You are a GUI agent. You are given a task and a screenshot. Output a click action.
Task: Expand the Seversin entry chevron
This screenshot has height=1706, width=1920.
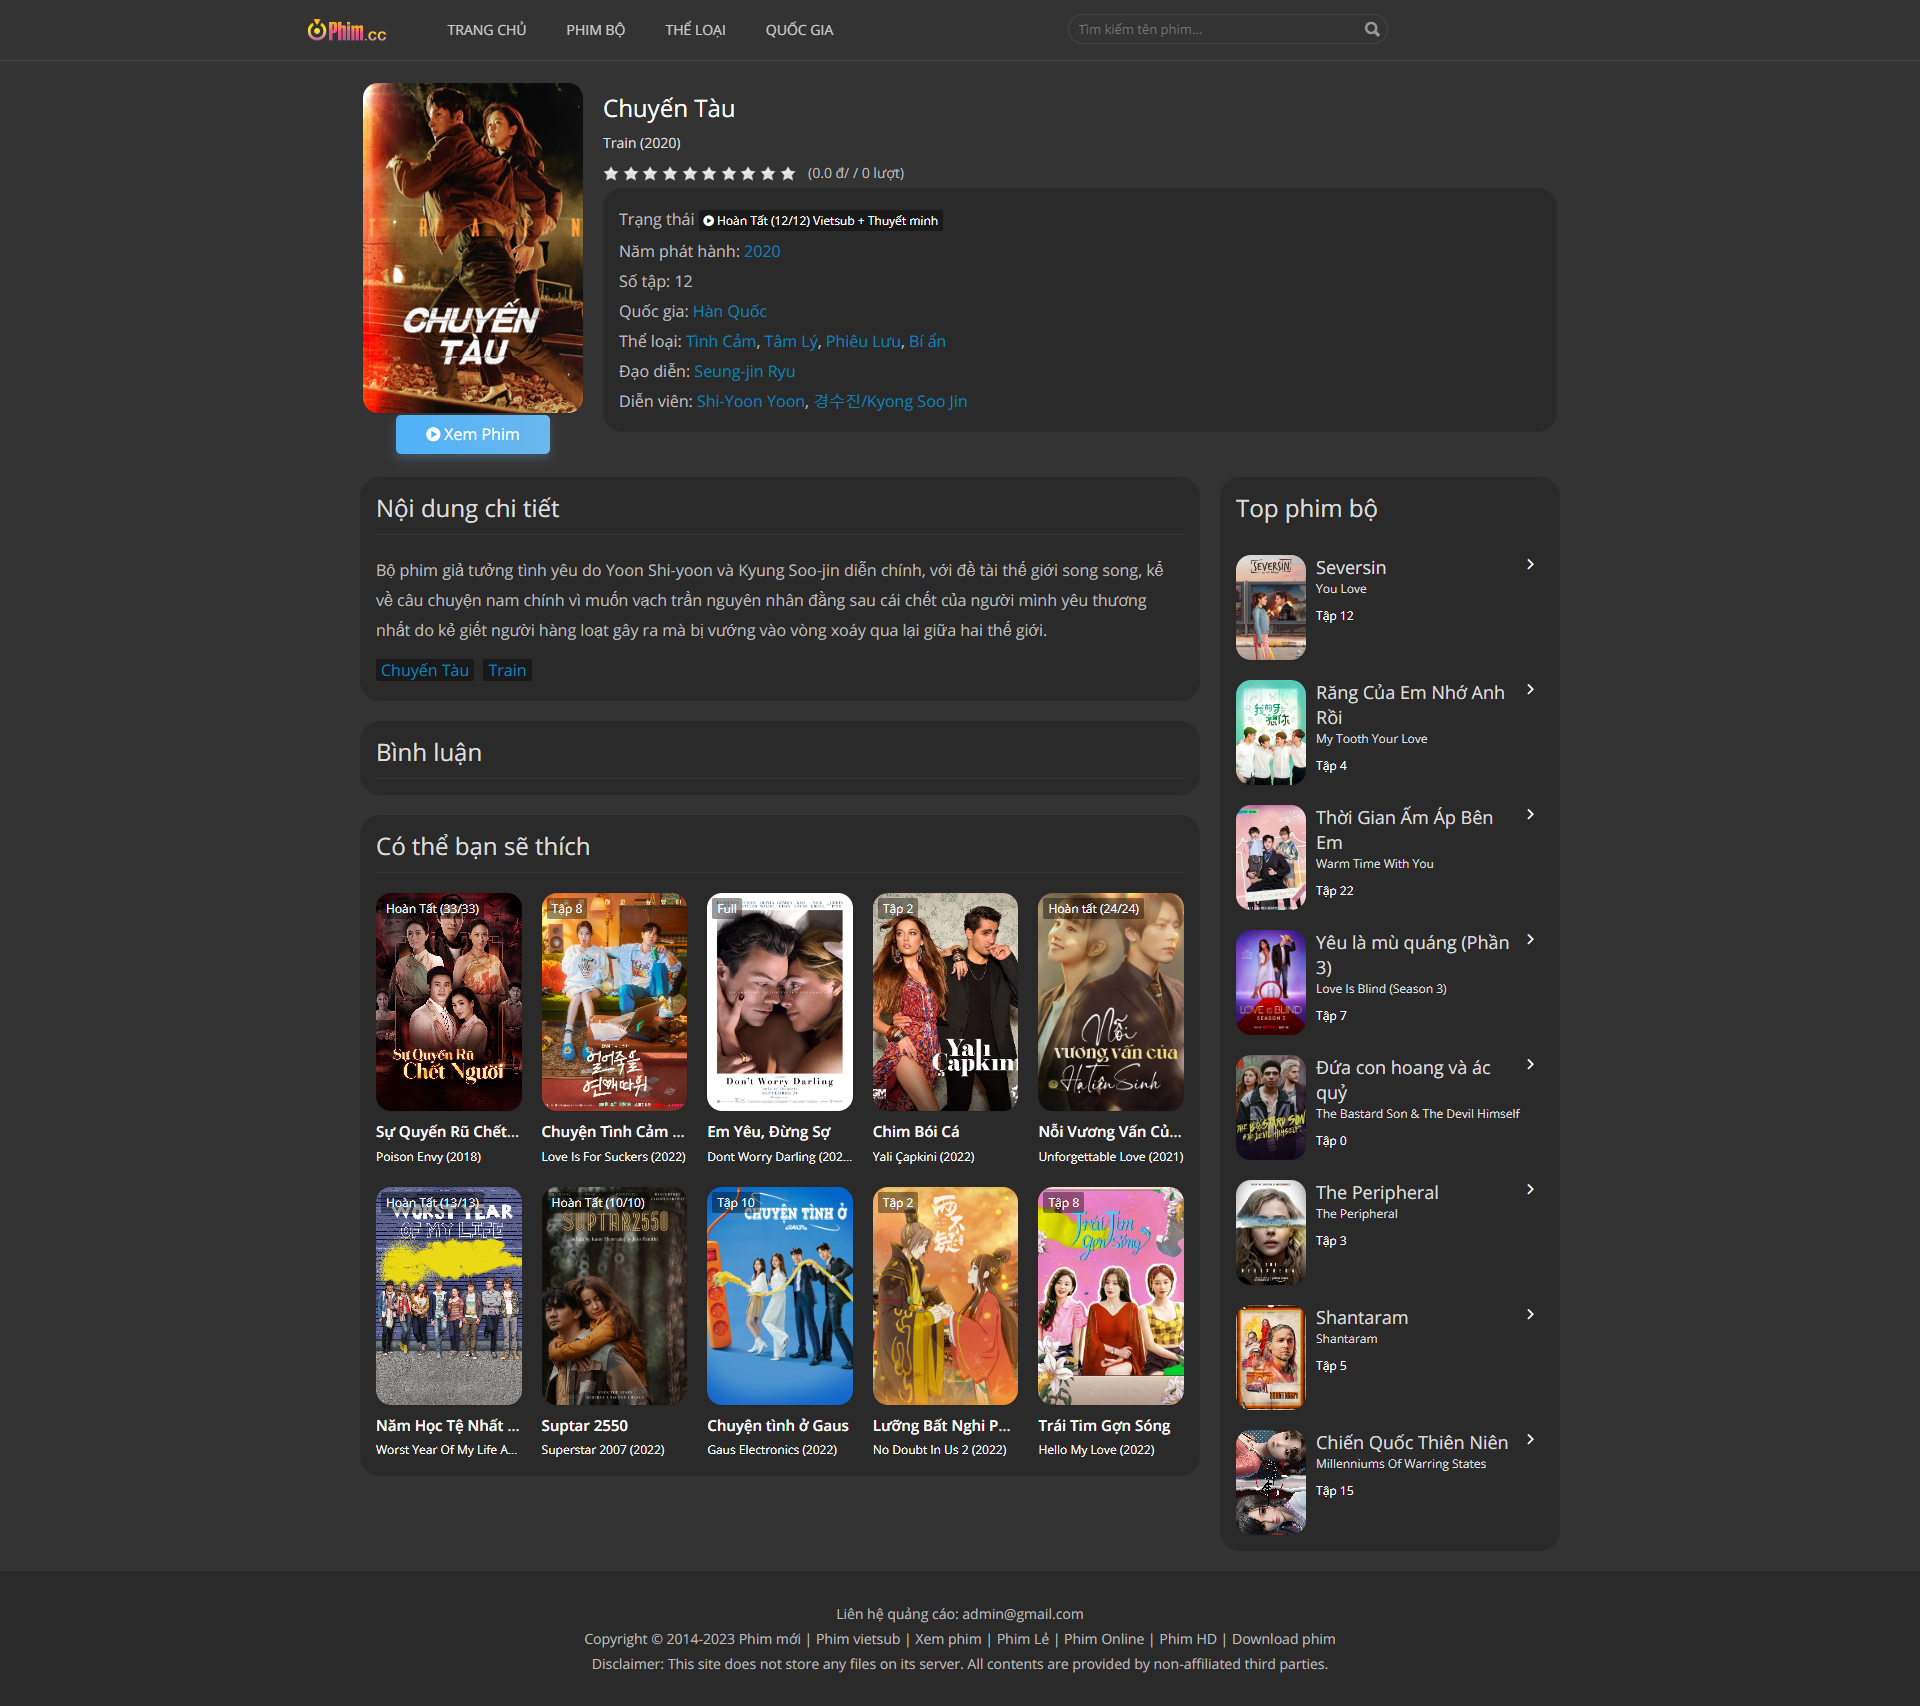(x=1530, y=565)
